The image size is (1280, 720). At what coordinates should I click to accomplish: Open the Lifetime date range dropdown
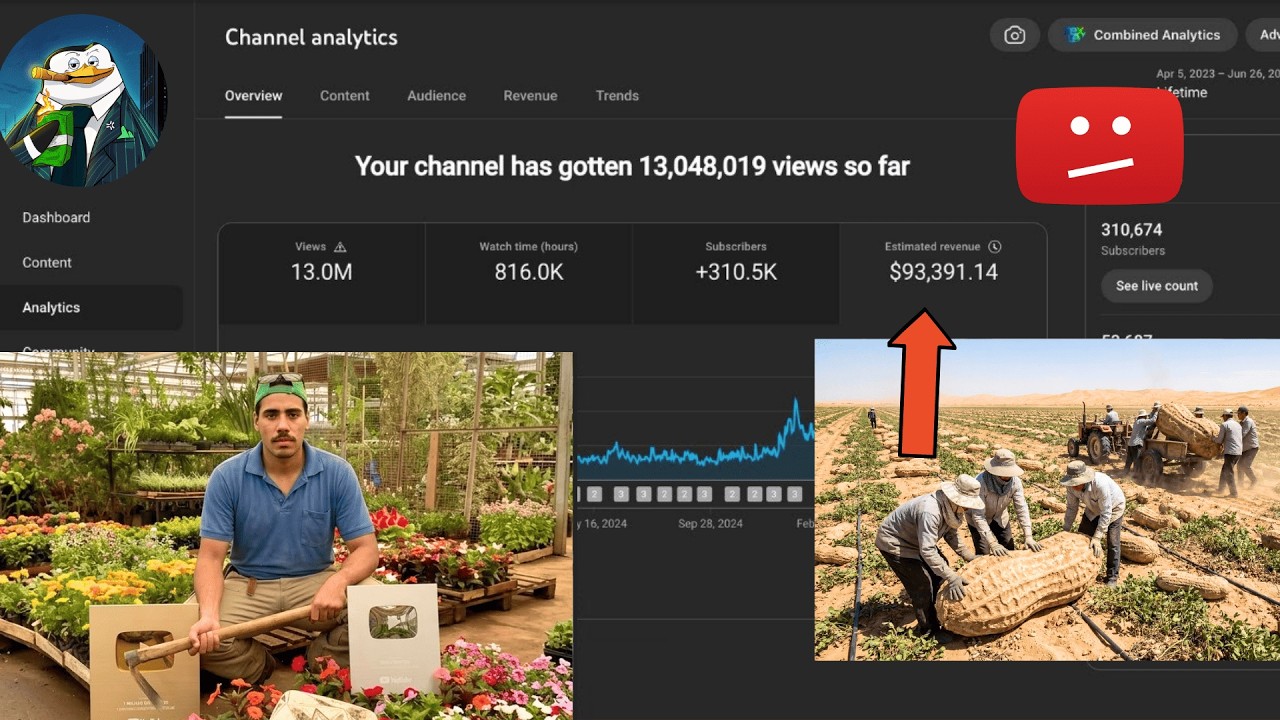click(x=1214, y=84)
